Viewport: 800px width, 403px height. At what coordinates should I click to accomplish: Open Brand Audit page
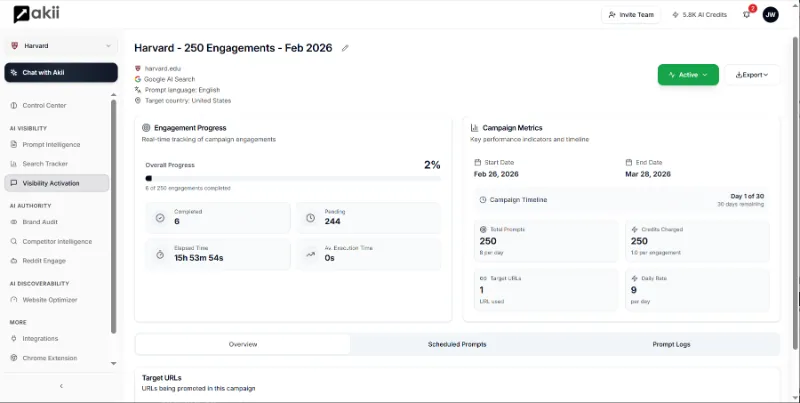click(x=42, y=222)
